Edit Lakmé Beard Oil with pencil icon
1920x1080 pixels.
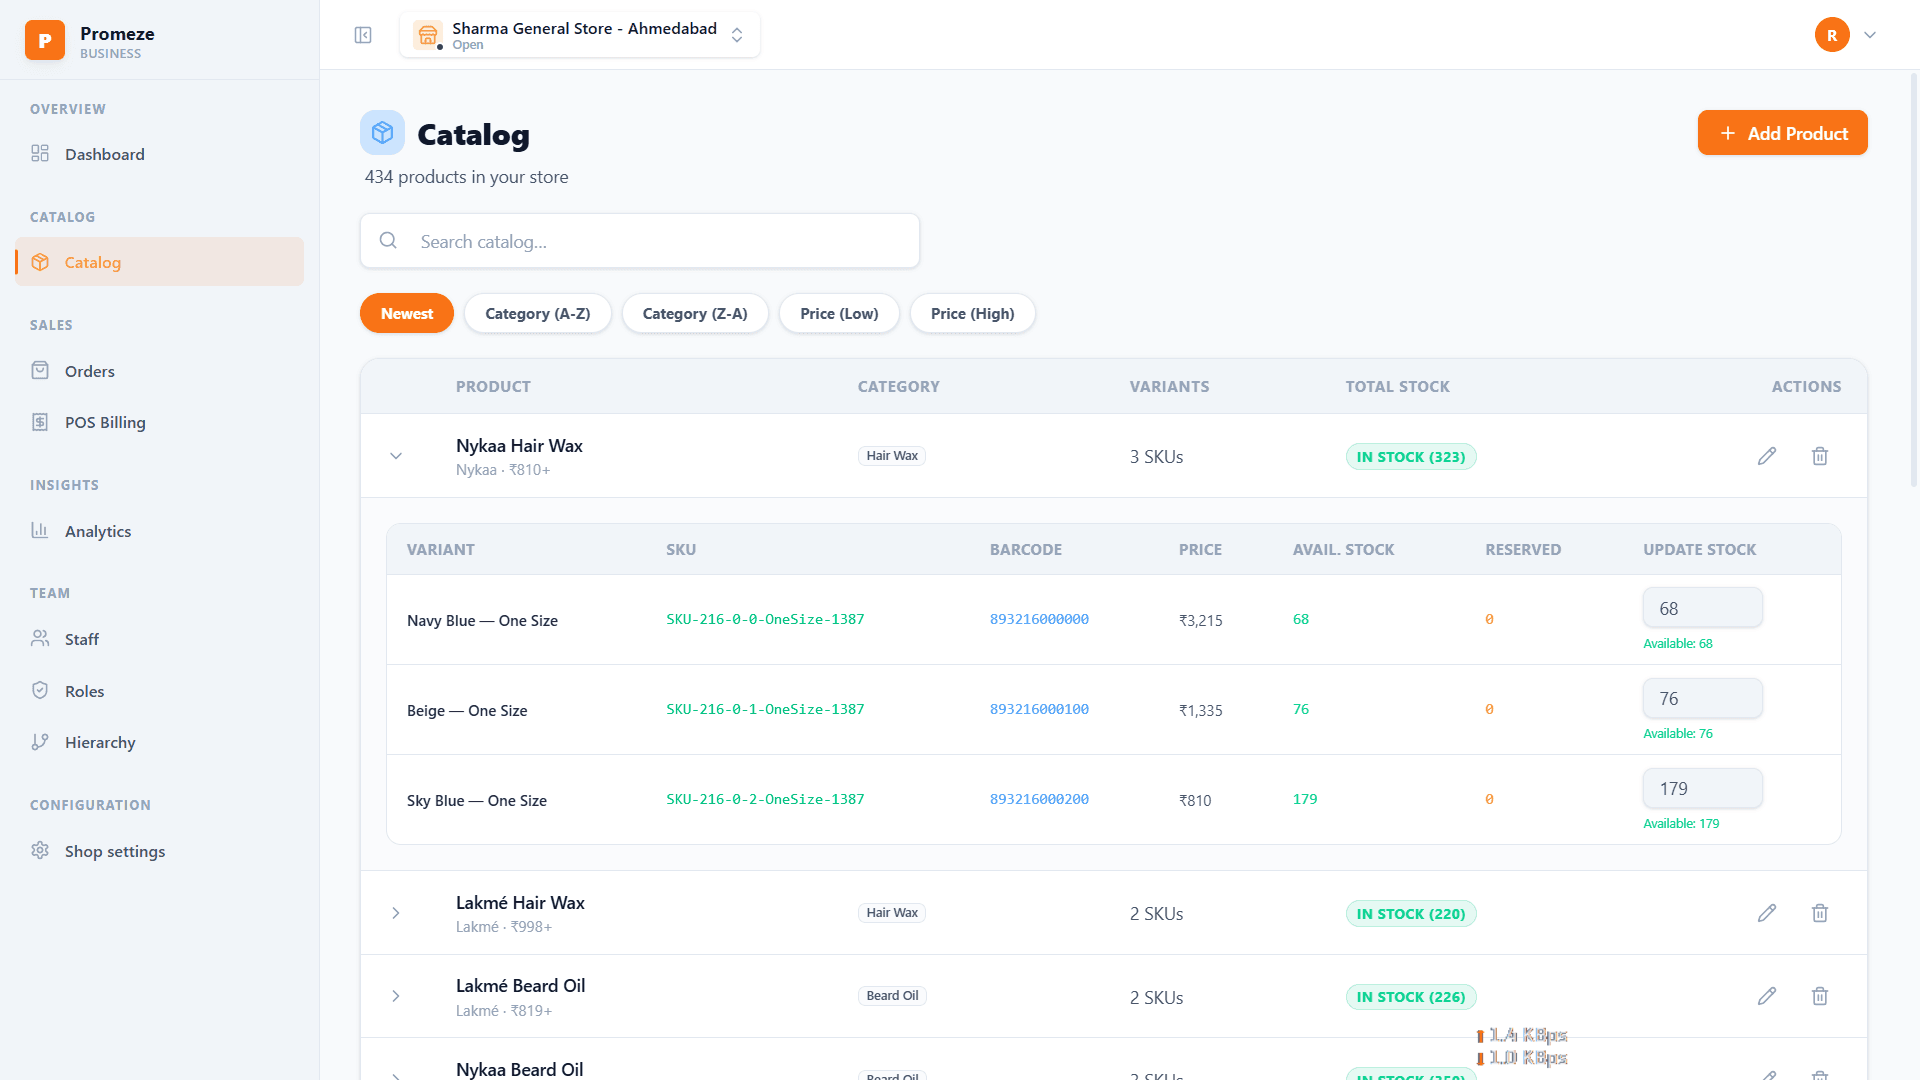[x=1767, y=996]
